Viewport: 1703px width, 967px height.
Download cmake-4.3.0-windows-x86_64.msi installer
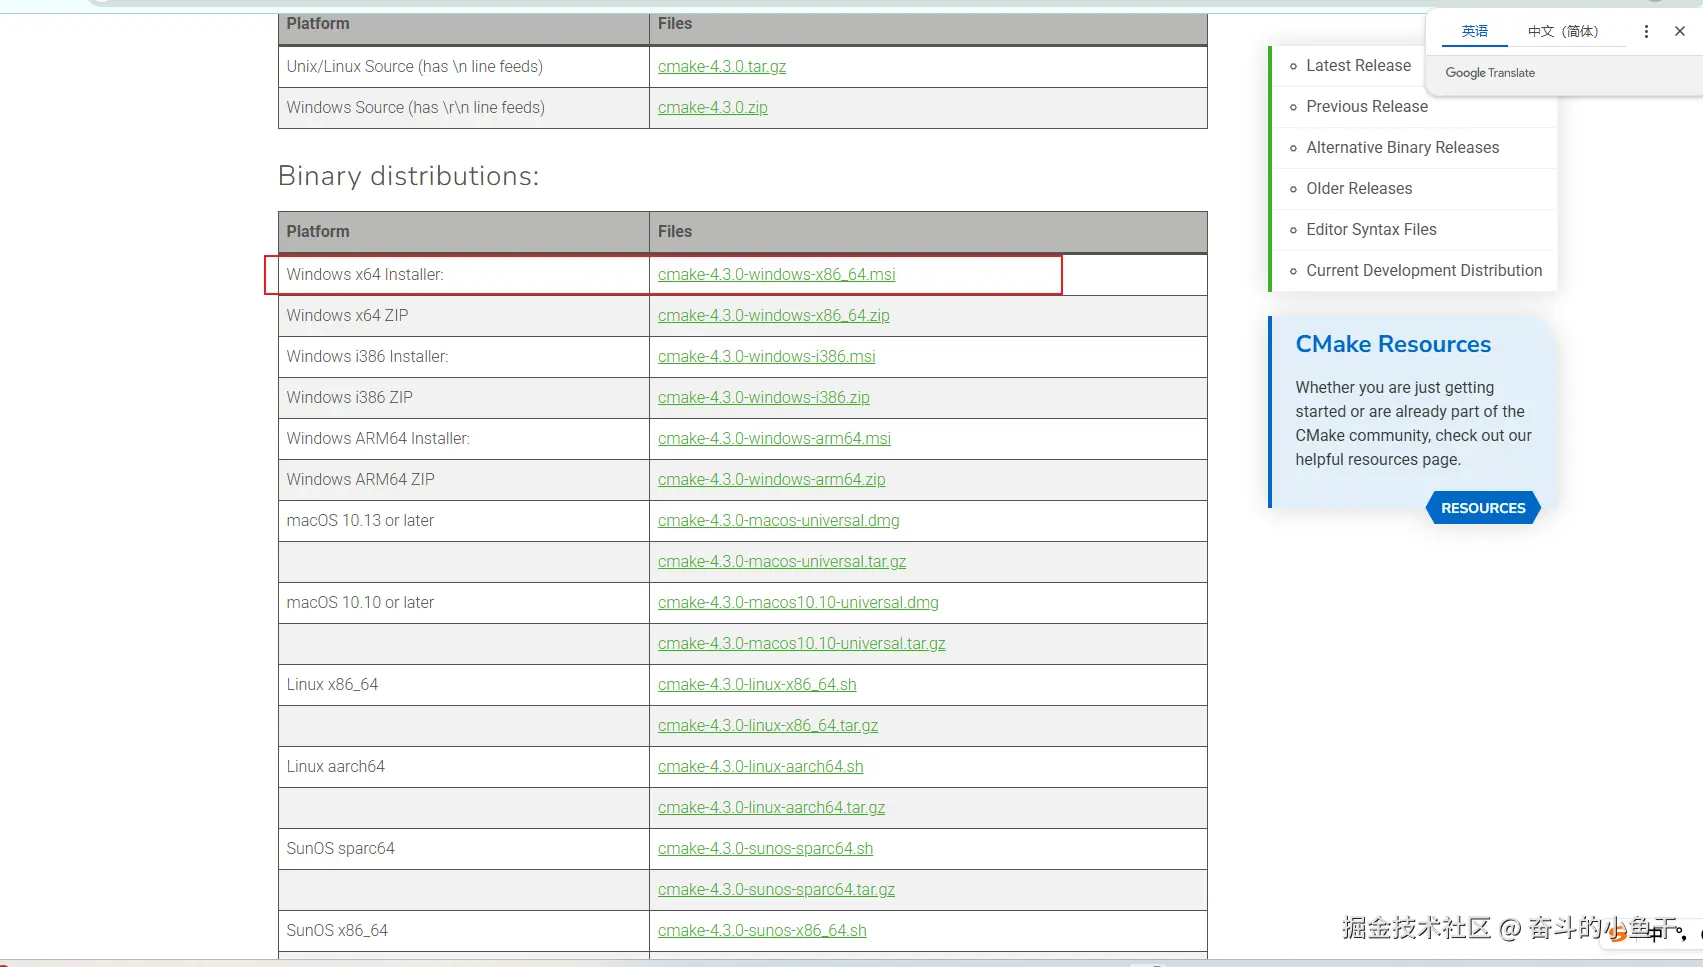[x=777, y=275]
